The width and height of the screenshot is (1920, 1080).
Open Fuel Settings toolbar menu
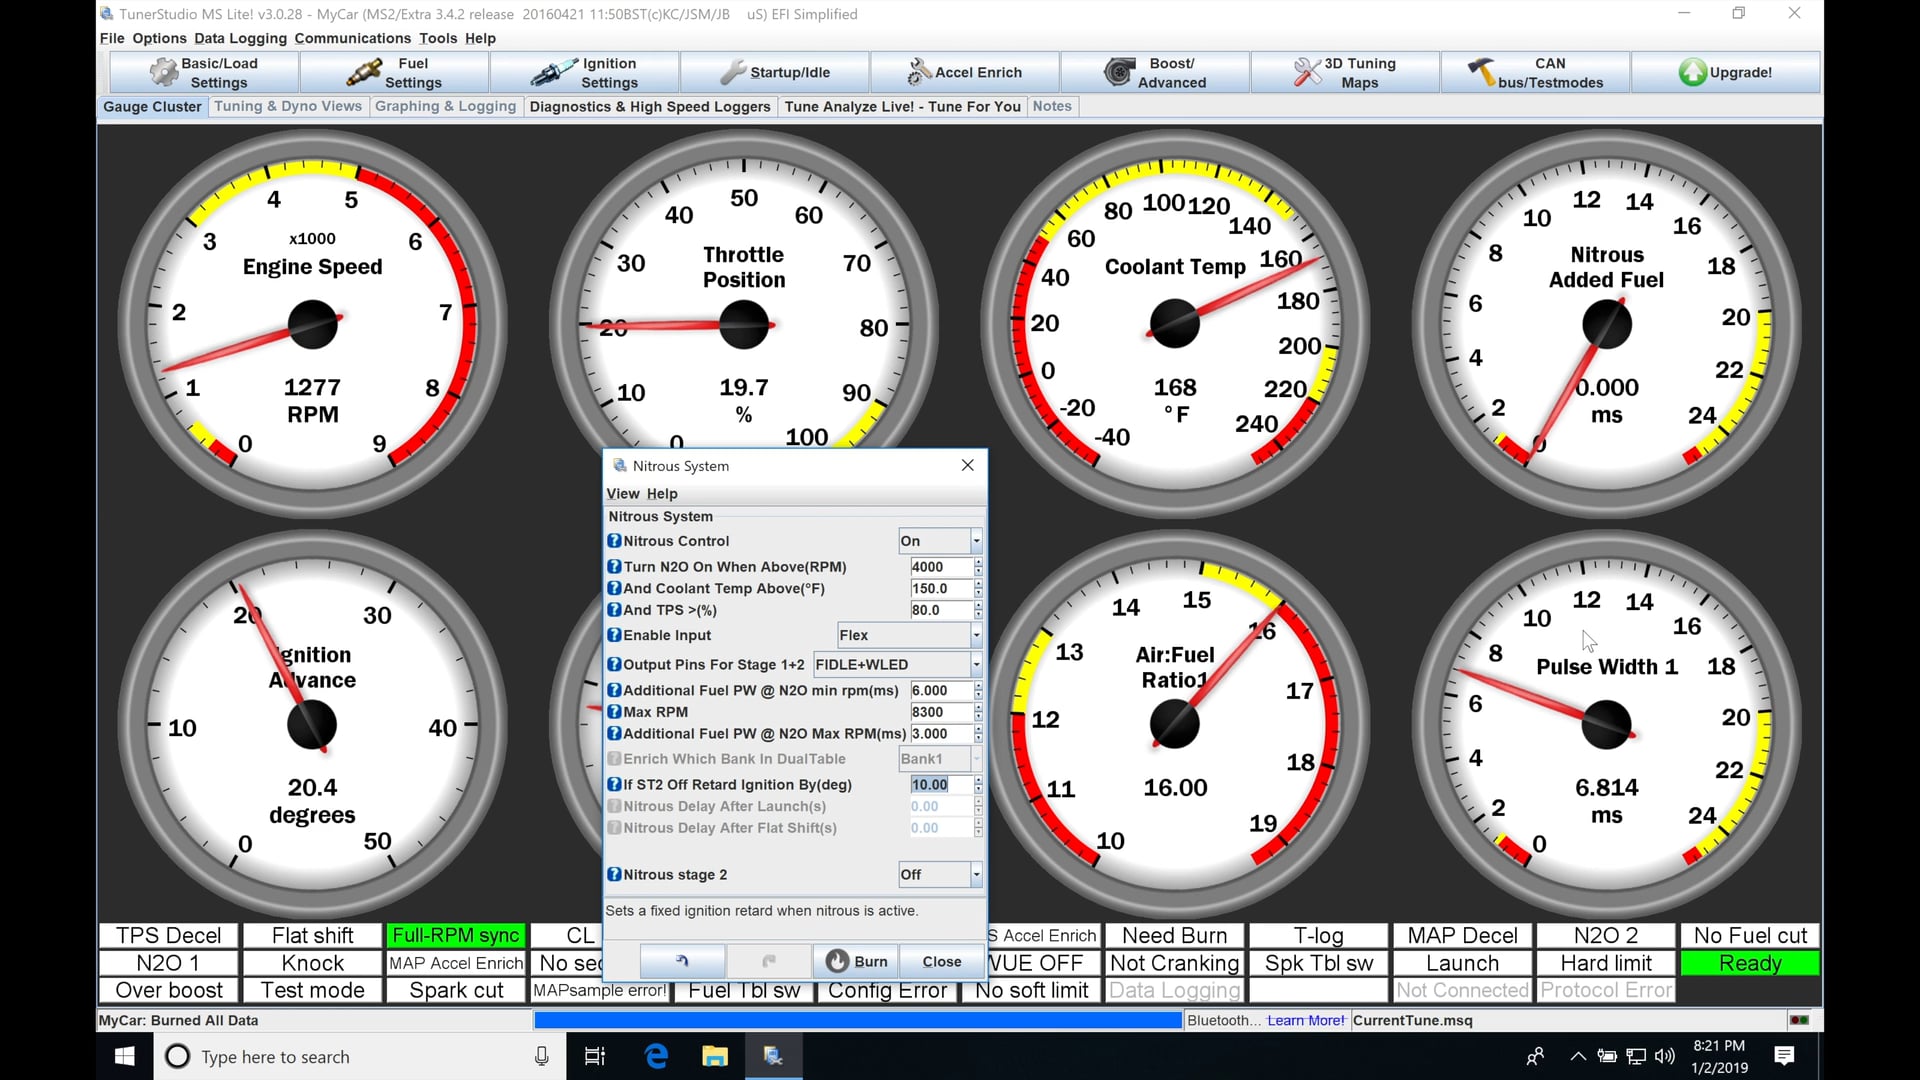click(x=394, y=72)
